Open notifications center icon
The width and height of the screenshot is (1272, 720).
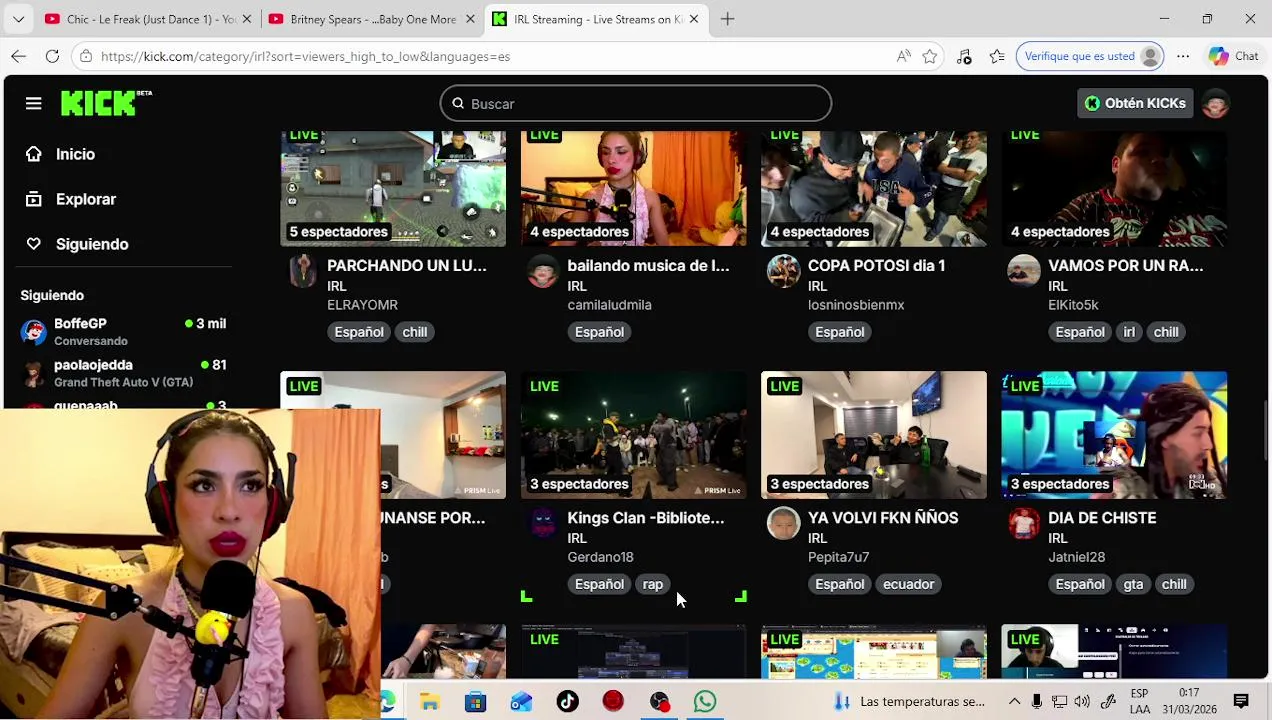pos(1241,701)
